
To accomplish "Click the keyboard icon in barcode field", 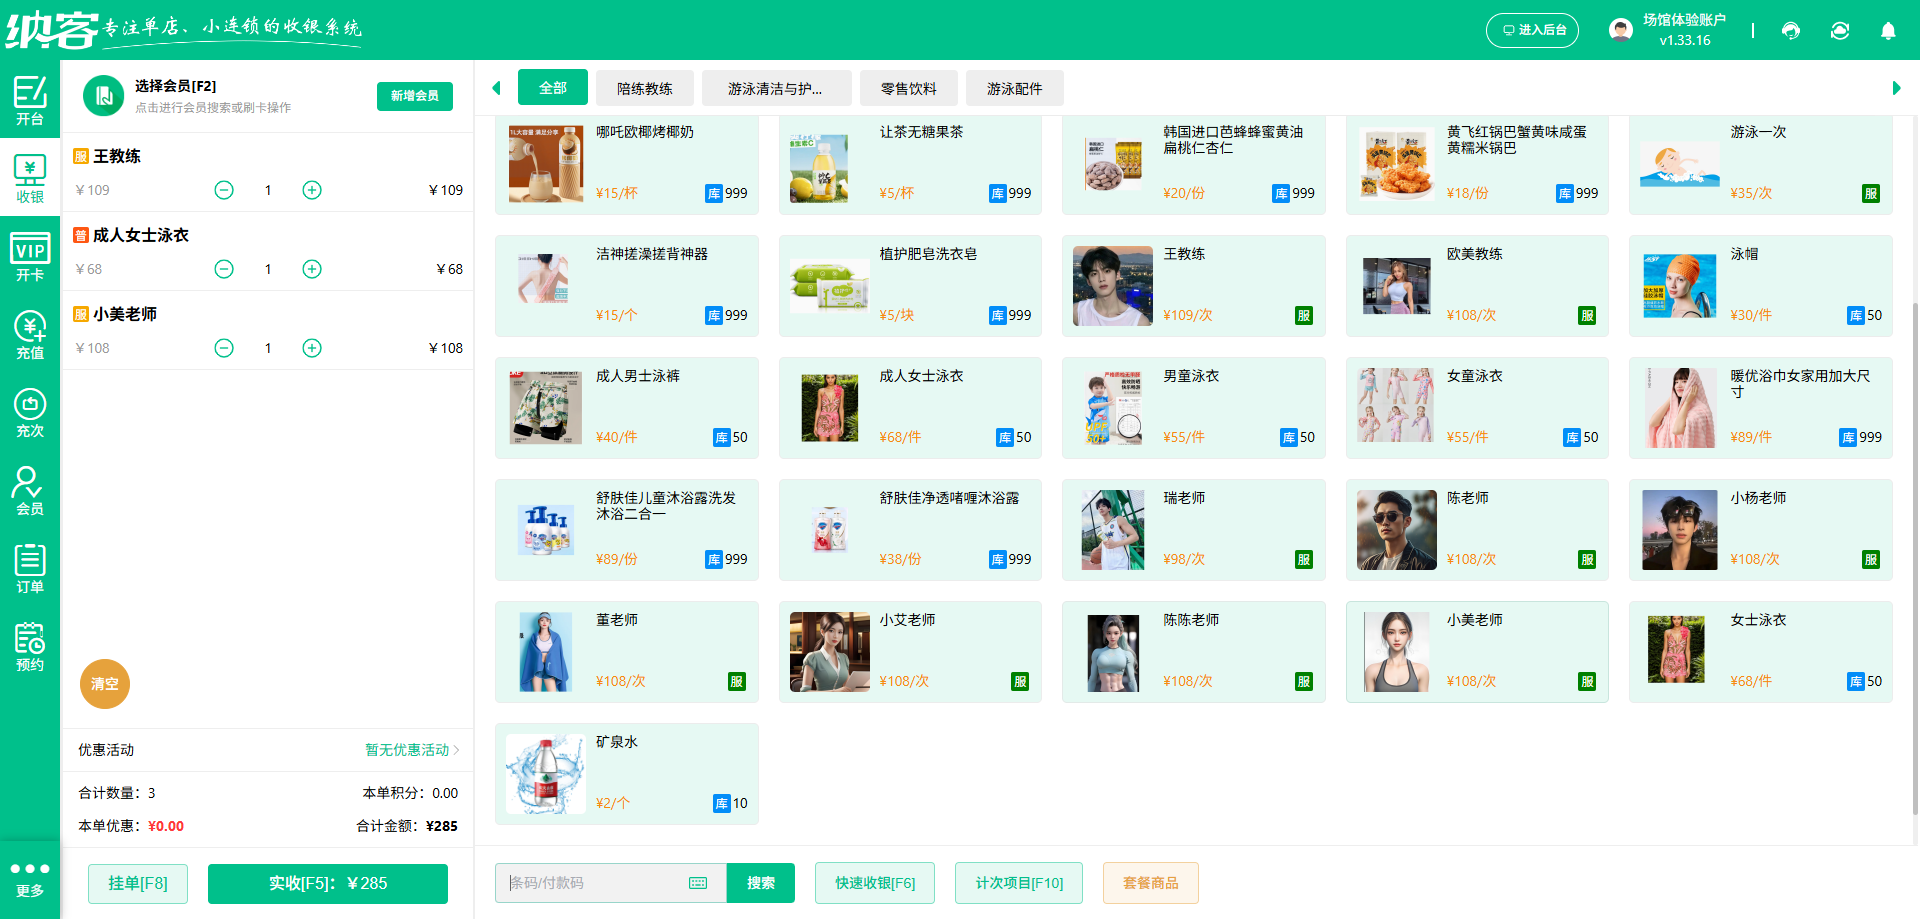I will [697, 883].
